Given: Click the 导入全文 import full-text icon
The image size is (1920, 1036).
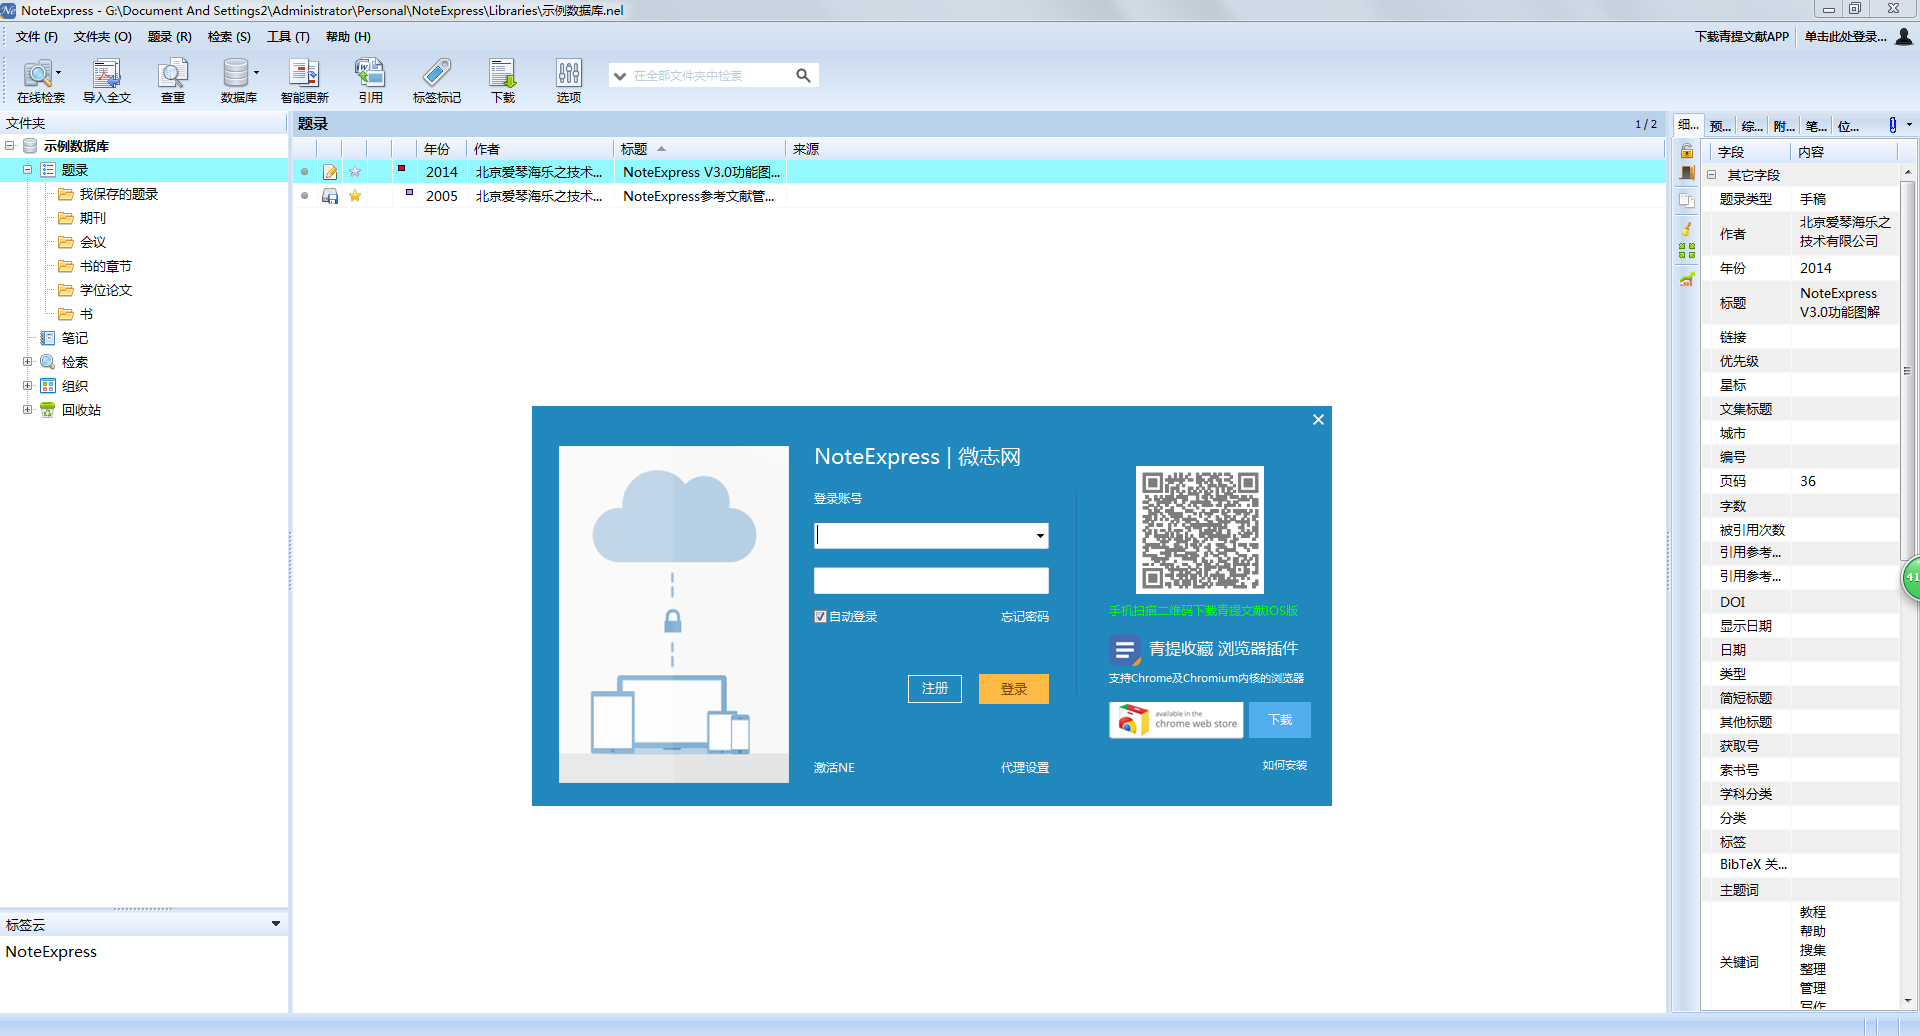Looking at the screenshot, I should [x=106, y=78].
